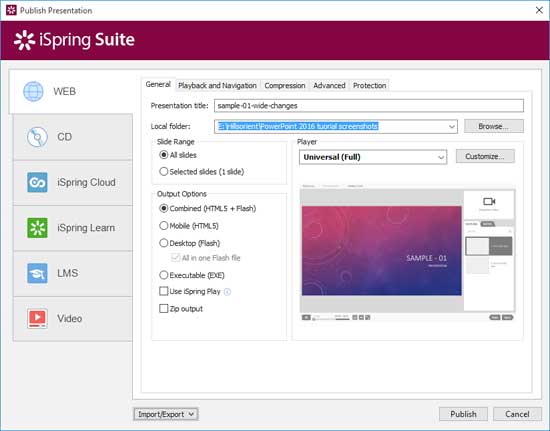This screenshot has height=431, width=550.
Task: Toggle the All in one Flash file checkbox
Action: pyautogui.click(x=175, y=258)
